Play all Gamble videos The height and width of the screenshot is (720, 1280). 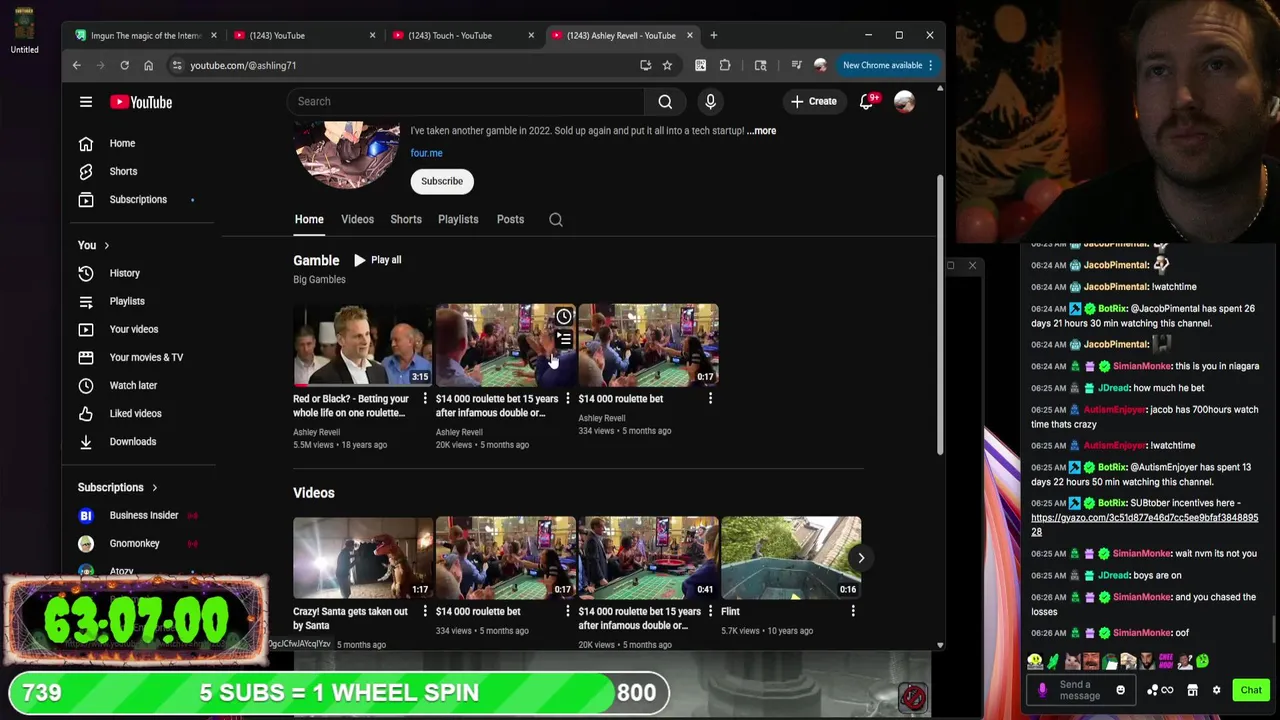377,260
